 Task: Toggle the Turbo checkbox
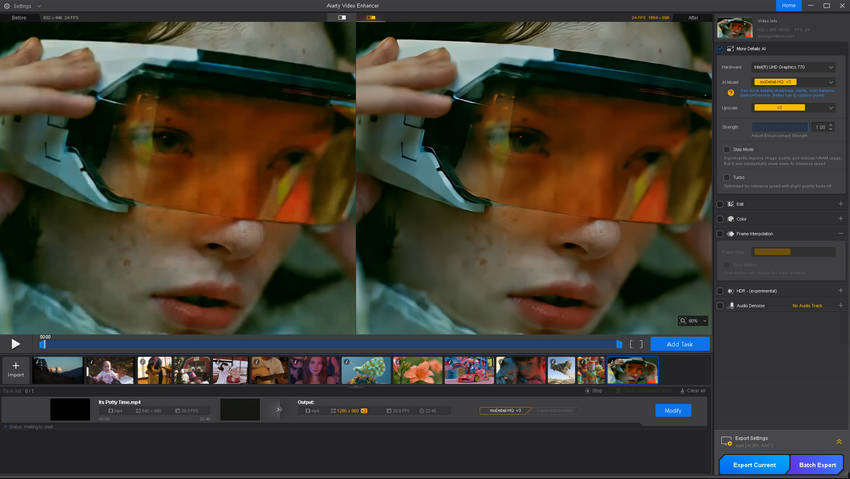pos(726,177)
